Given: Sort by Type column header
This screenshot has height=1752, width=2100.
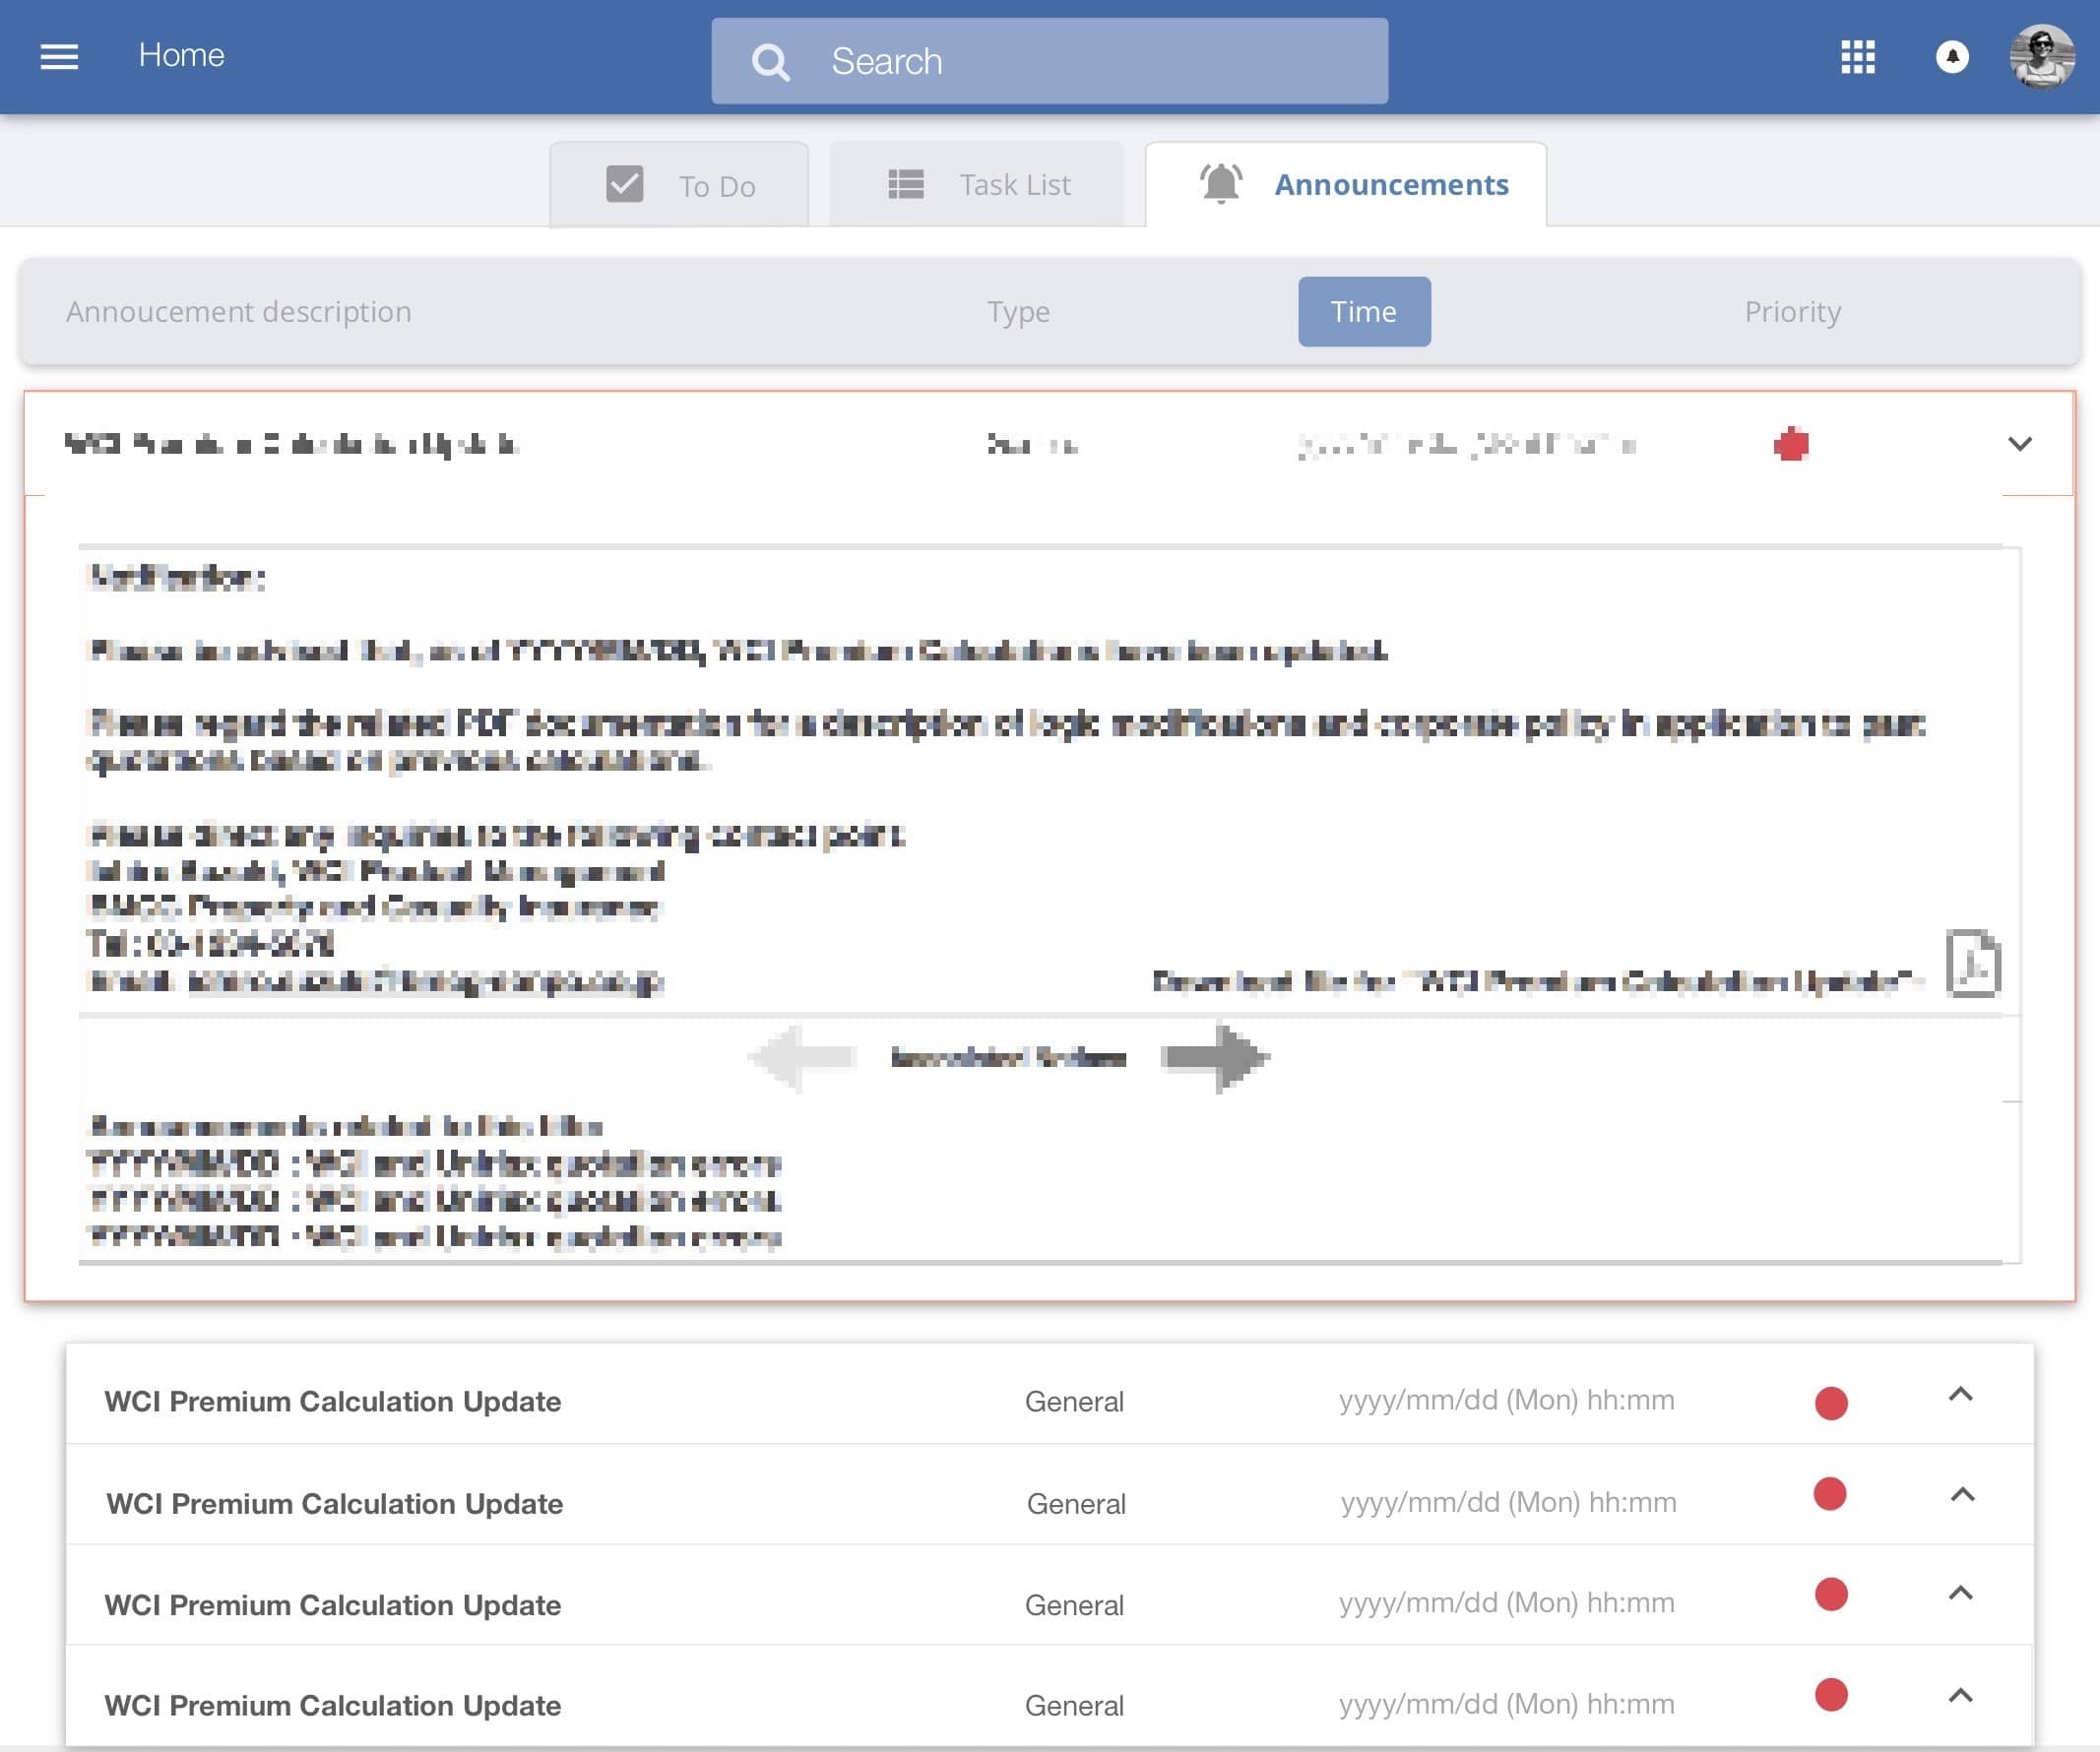Looking at the screenshot, I should coord(1018,312).
